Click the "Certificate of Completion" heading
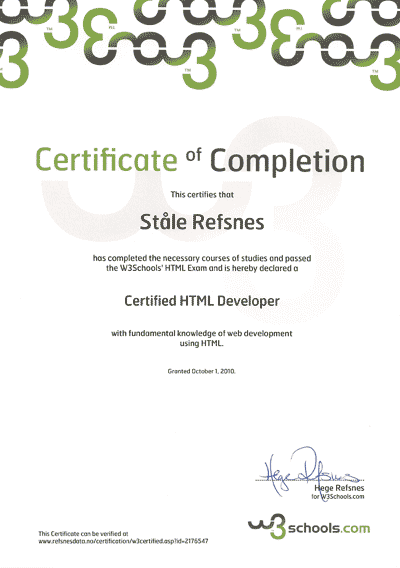The width and height of the screenshot is (400, 568). coord(200,161)
